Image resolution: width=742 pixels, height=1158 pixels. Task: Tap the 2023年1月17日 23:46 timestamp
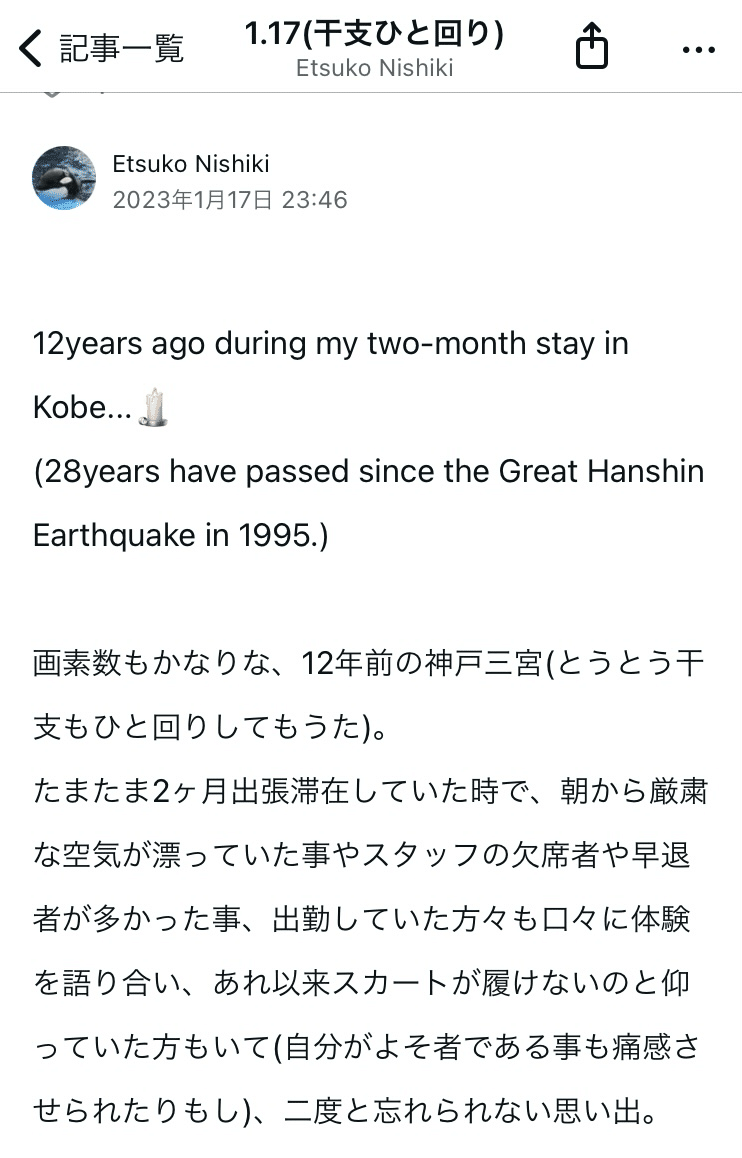(x=230, y=200)
